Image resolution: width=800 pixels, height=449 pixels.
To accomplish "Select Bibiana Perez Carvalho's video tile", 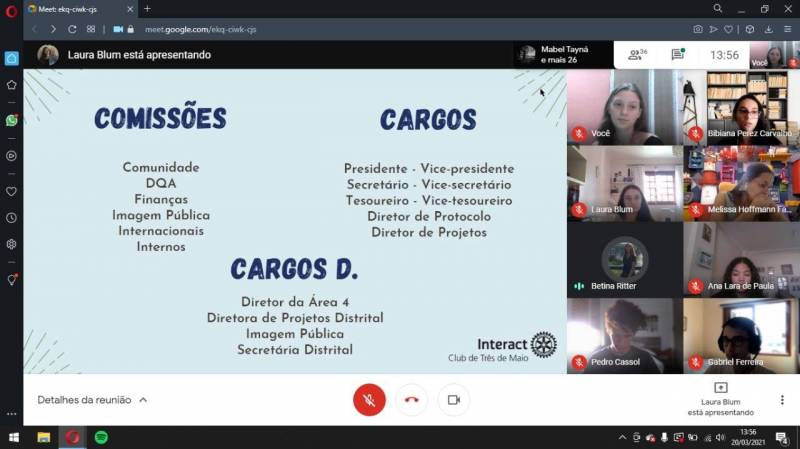I will coord(741,107).
